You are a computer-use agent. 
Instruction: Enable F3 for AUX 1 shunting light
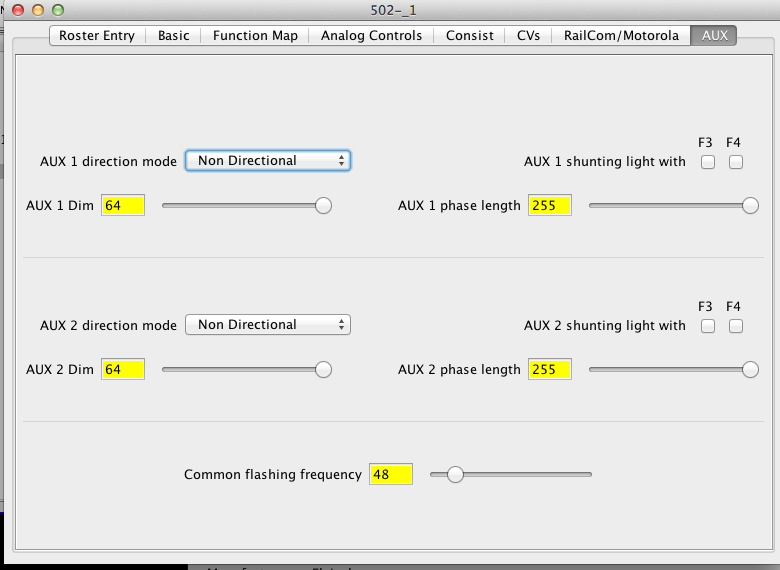coord(708,162)
